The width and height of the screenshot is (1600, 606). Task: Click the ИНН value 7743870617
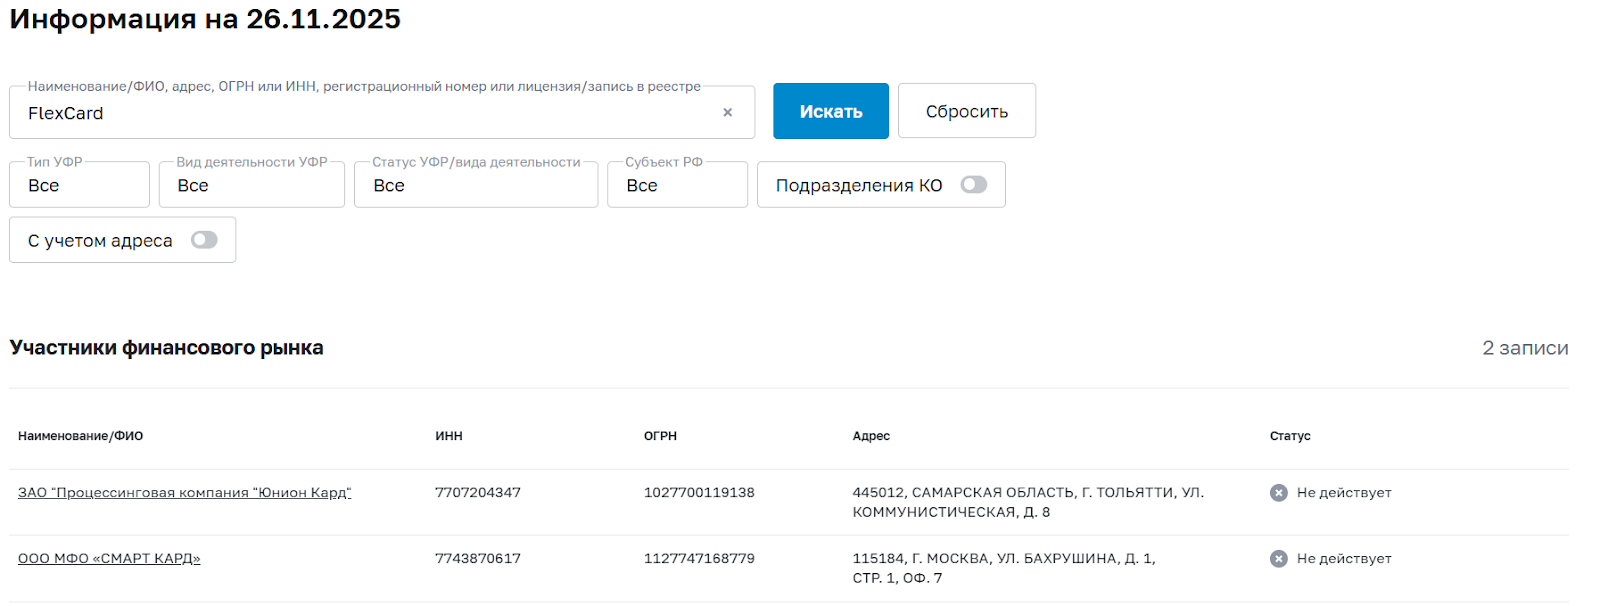point(478,559)
